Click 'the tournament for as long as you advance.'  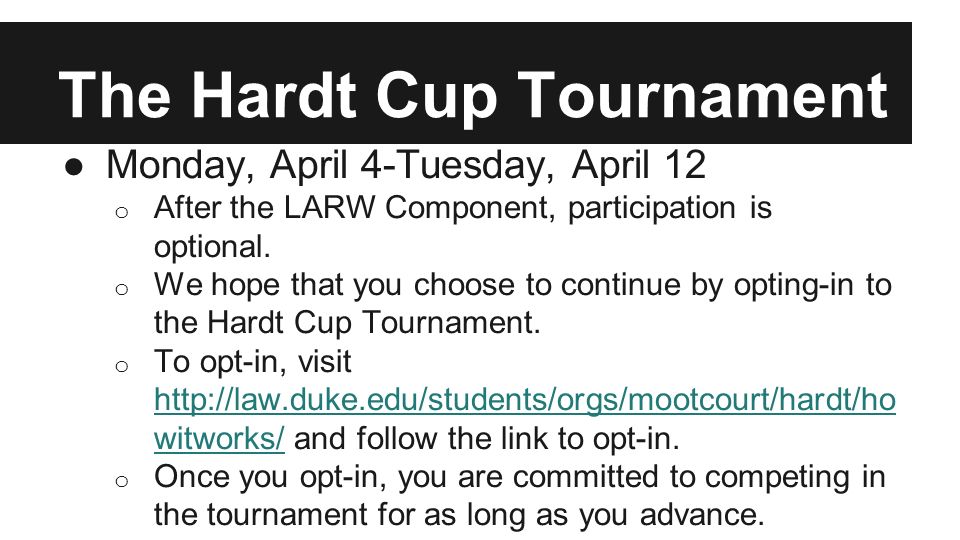point(459,515)
